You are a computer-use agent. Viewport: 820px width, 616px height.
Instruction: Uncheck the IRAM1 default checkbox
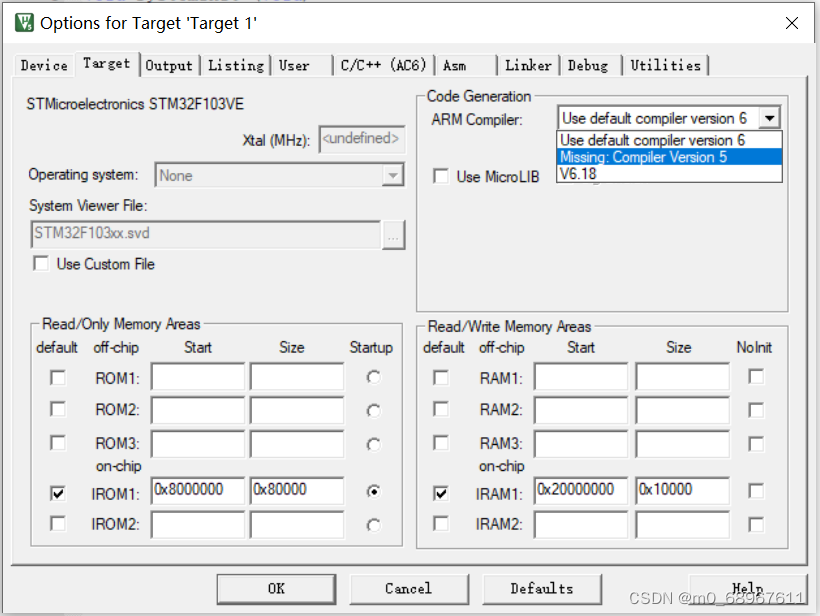441,493
